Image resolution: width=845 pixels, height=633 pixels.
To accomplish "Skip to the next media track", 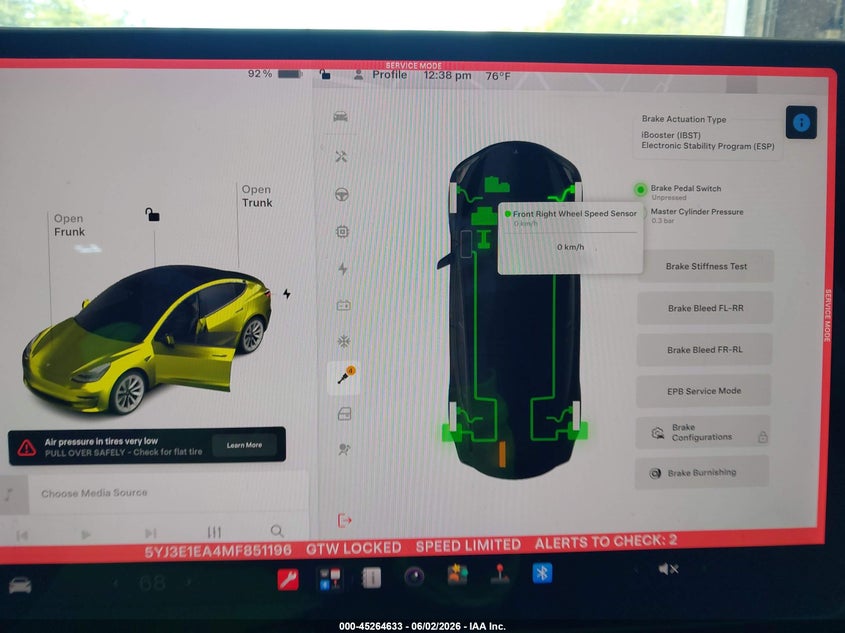I will pos(150,533).
